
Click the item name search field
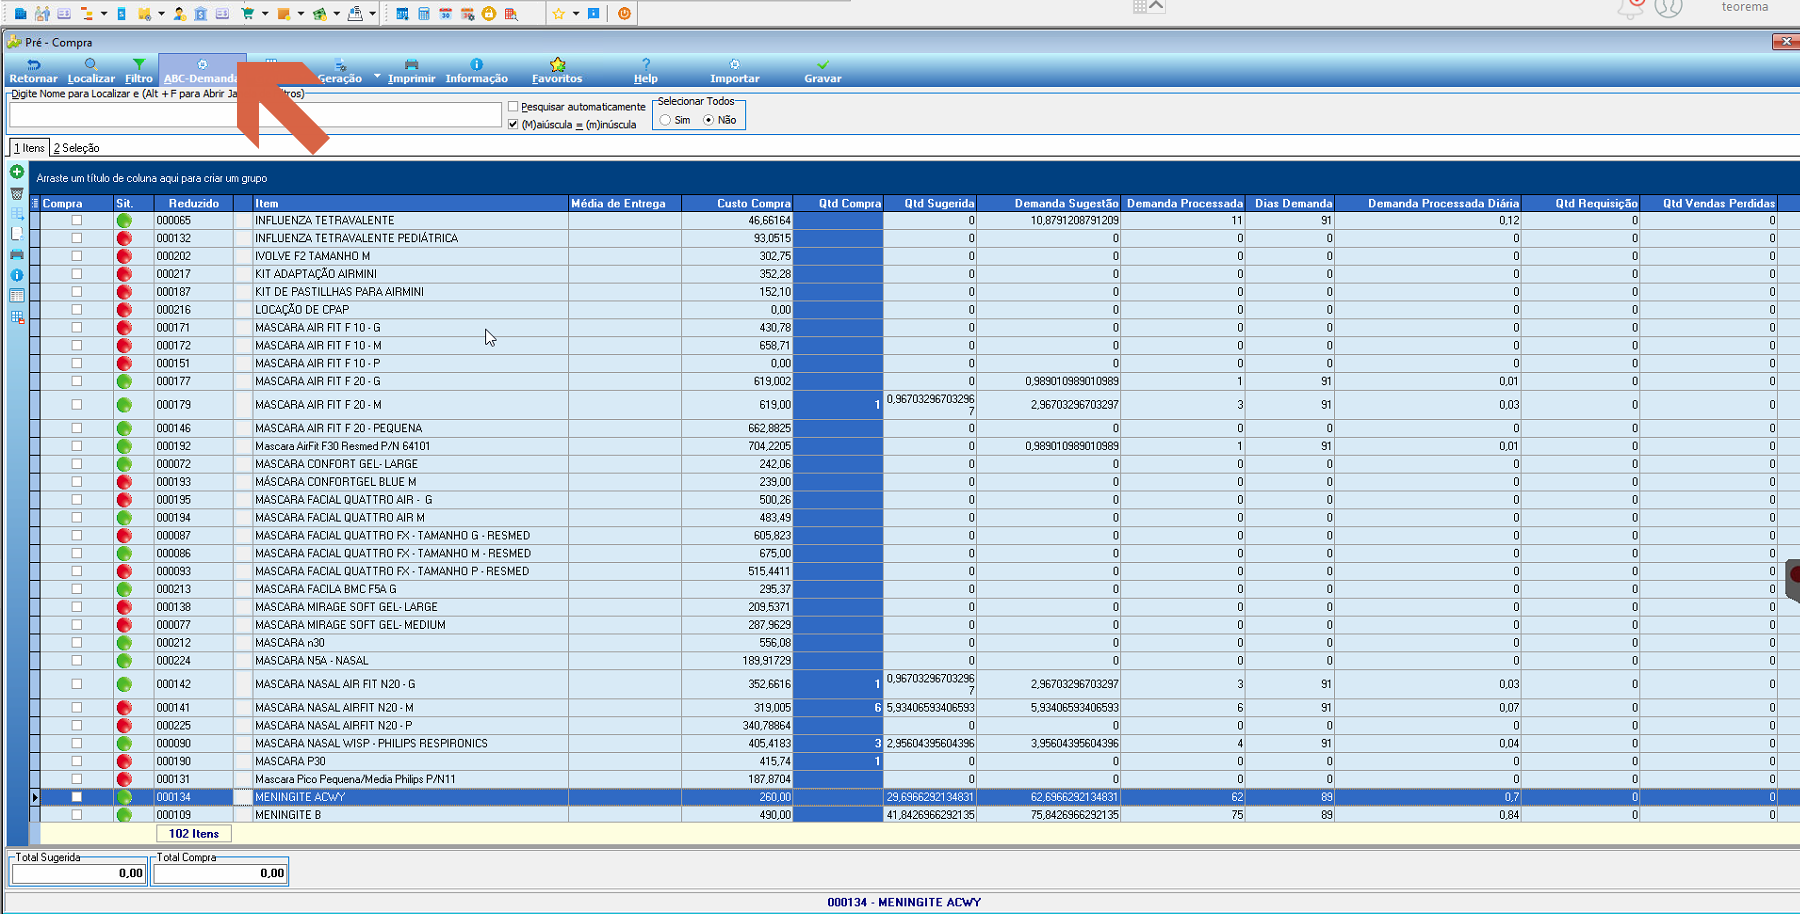click(x=255, y=115)
